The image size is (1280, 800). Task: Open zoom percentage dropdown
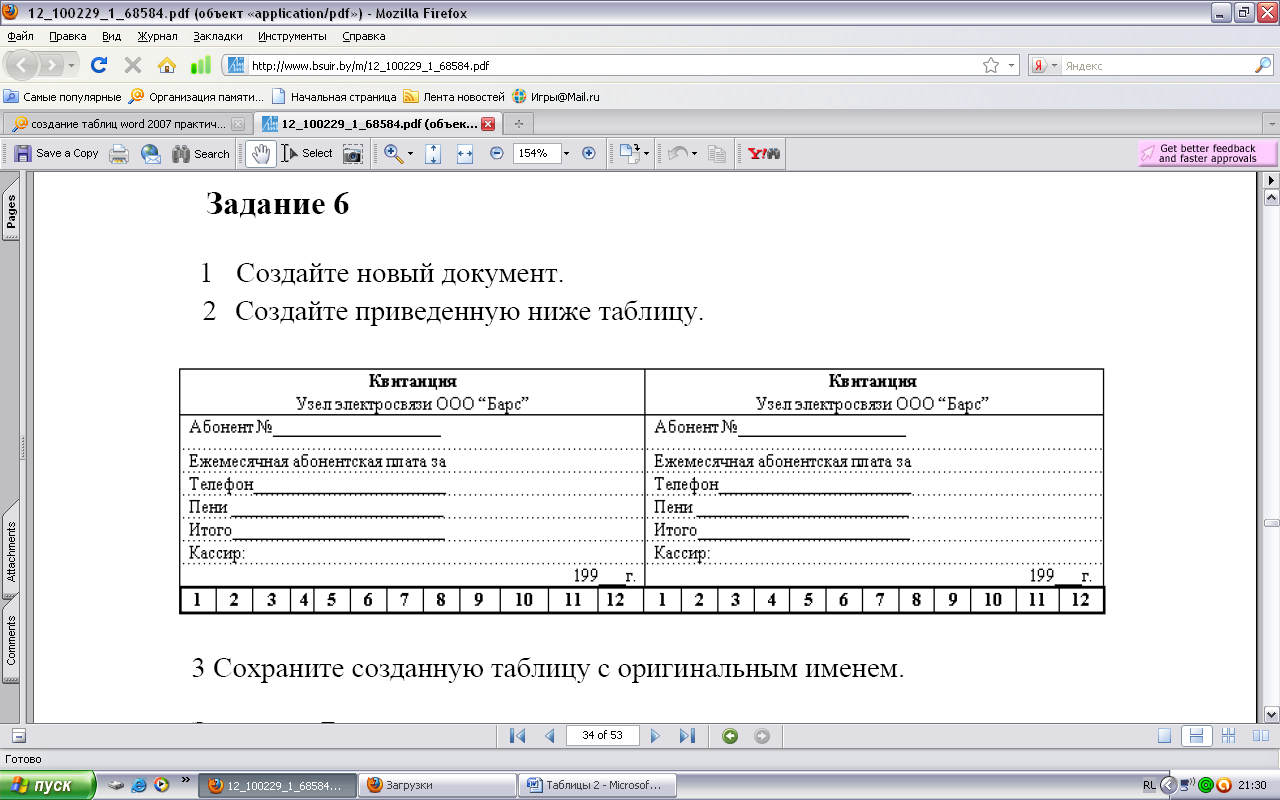pyautogui.click(x=566, y=153)
